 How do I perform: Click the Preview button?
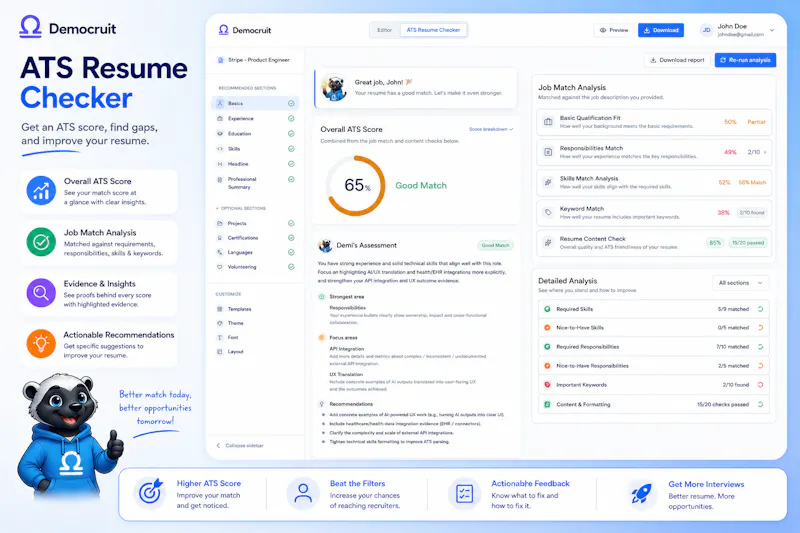pos(614,30)
